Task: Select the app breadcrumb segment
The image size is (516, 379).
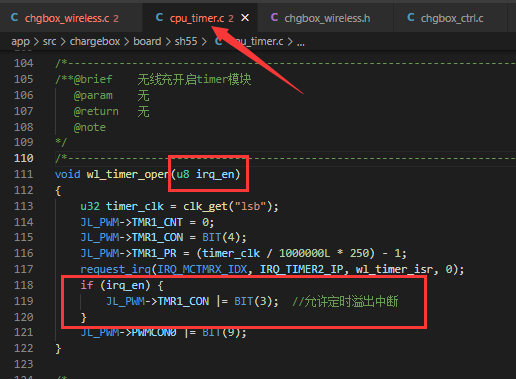Action: point(20,42)
